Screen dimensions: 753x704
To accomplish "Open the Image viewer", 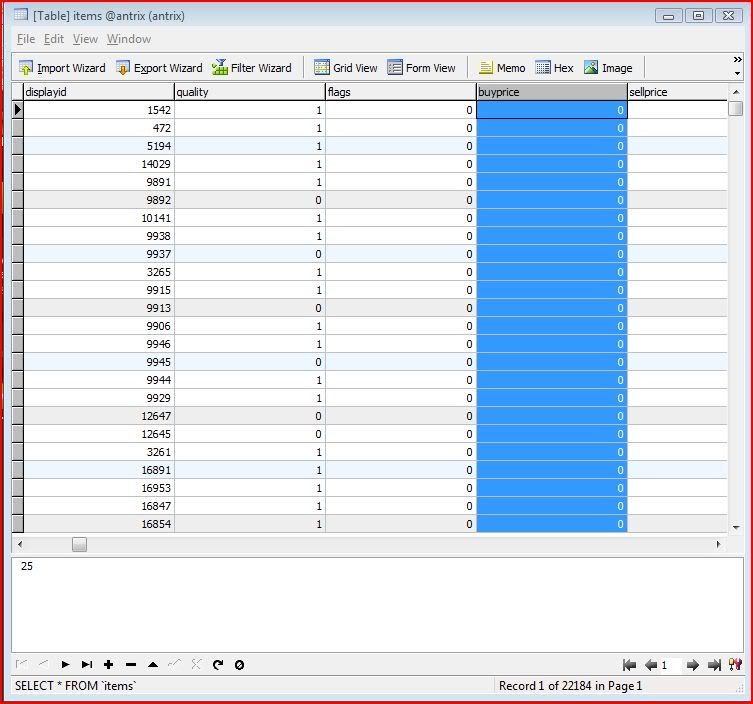I will pyautogui.click(x=608, y=68).
